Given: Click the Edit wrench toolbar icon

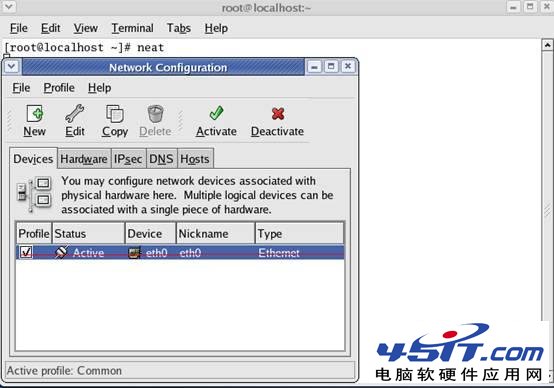Looking at the screenshot, I should click(75, 113).
